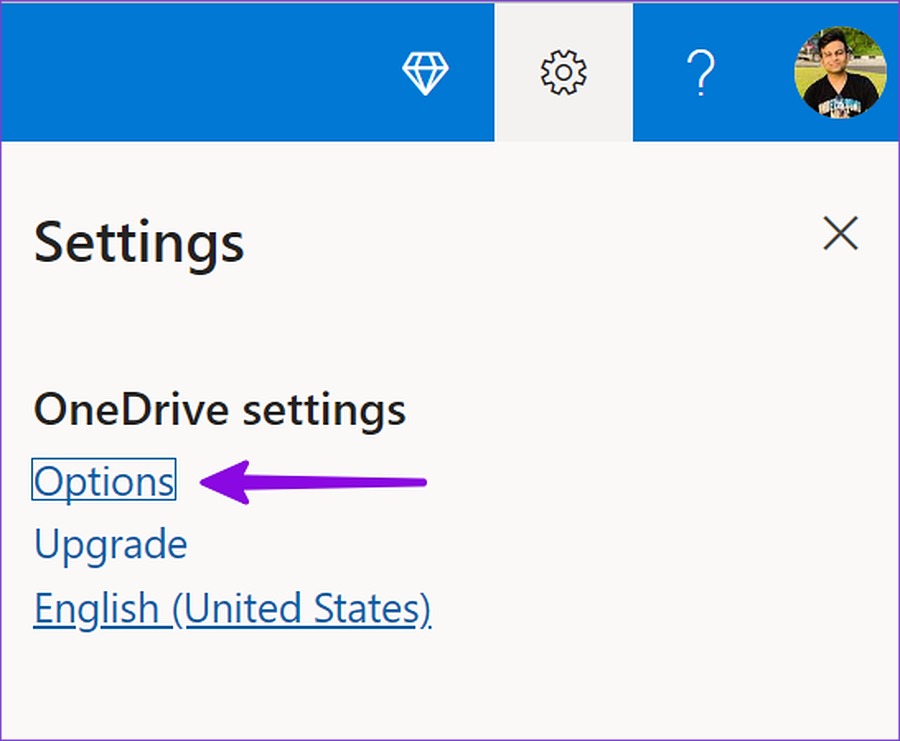Select the Settings panel title
The height and width of the screenshot is (741, 900).
click(x=139, y=243)
